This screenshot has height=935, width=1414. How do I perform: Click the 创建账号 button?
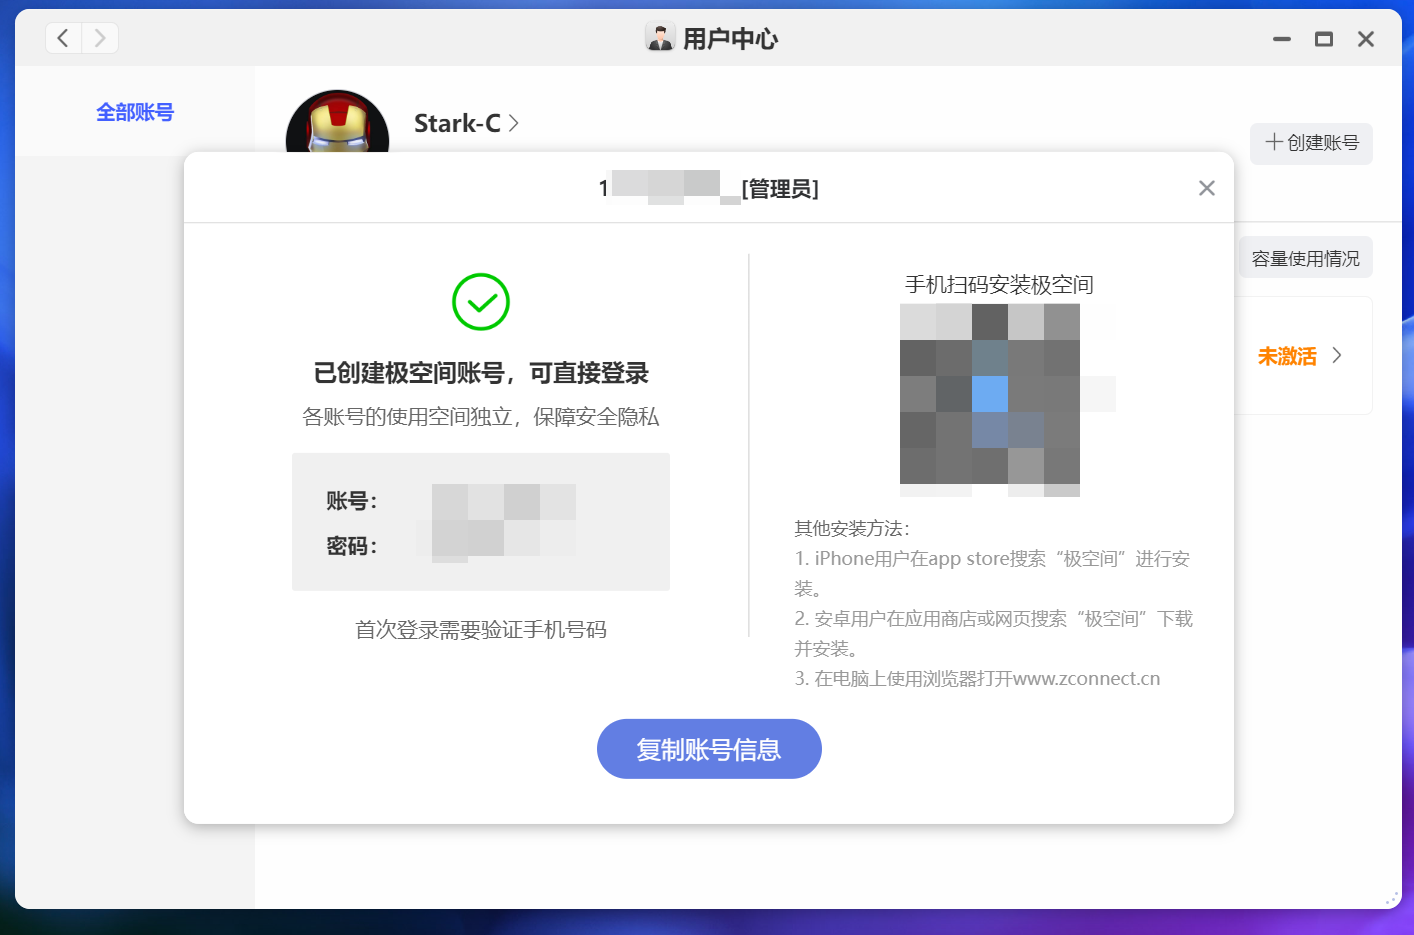(x=1311, y=143)
